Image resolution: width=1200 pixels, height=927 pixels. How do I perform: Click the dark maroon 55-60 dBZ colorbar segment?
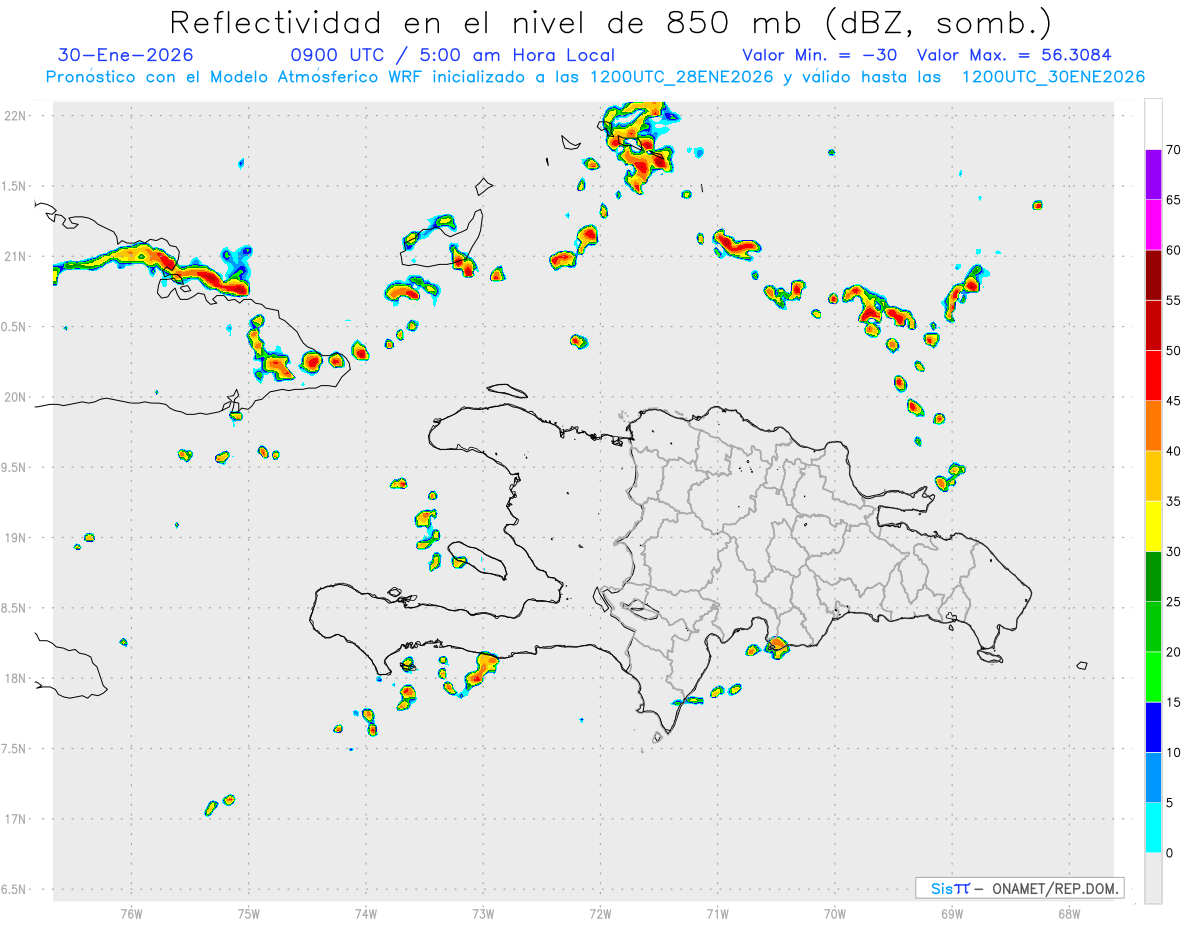(1153, 275)
